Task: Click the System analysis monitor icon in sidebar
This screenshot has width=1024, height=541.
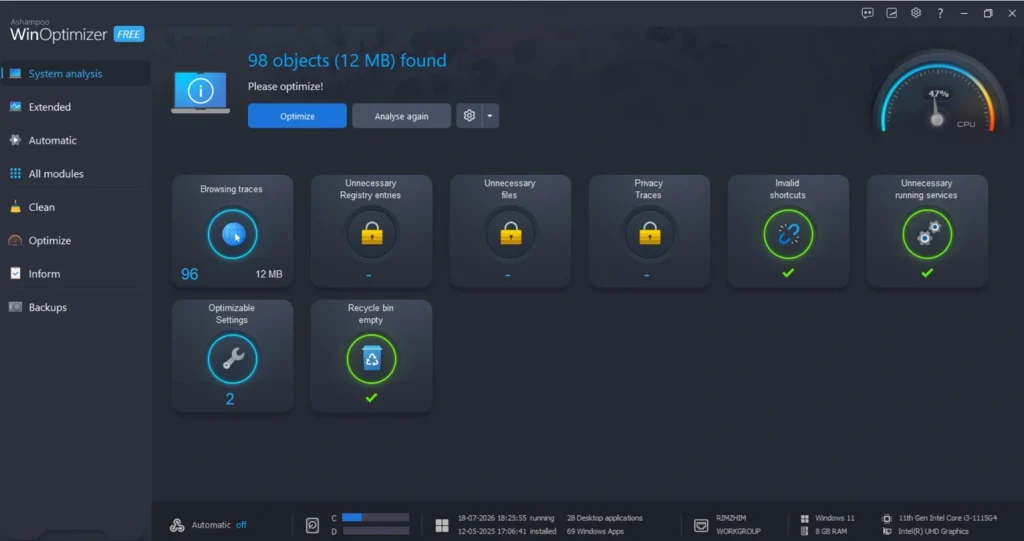Action: (x=15, y=74)
